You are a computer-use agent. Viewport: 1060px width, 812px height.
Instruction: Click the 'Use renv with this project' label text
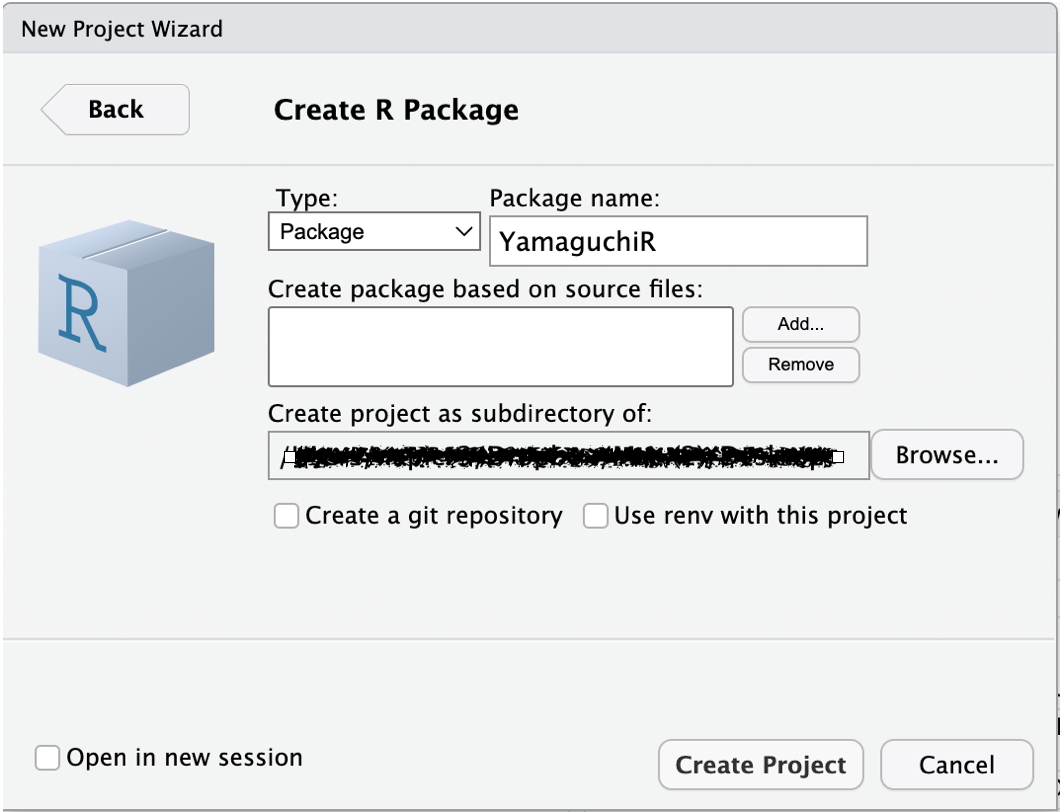(760, 516)
